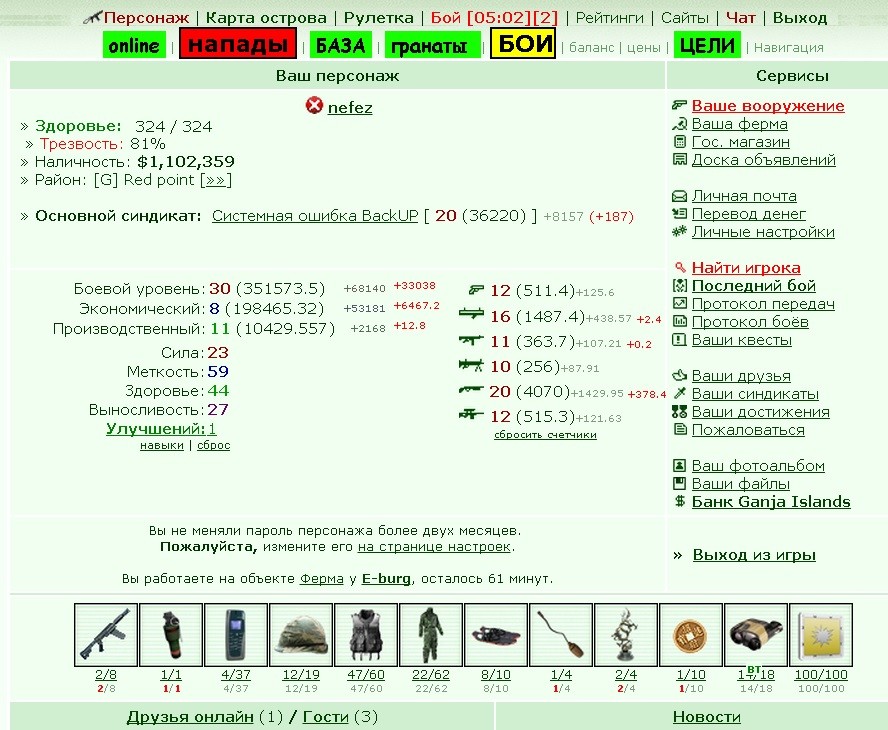Open the nefez profile link
The width and height of the screenshot is (888, 730).
pos(350,108)
